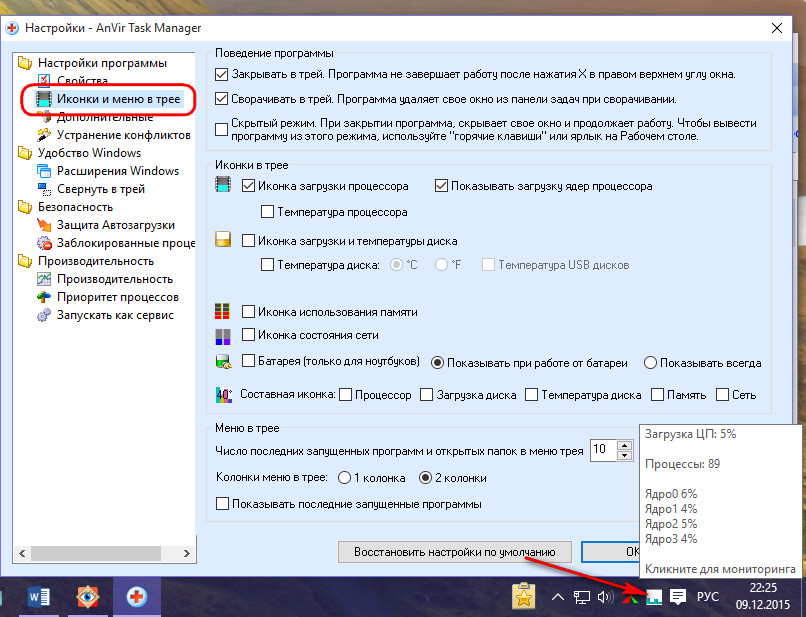
Task: Check Сеть for composite icon
Action: point(722,395)
